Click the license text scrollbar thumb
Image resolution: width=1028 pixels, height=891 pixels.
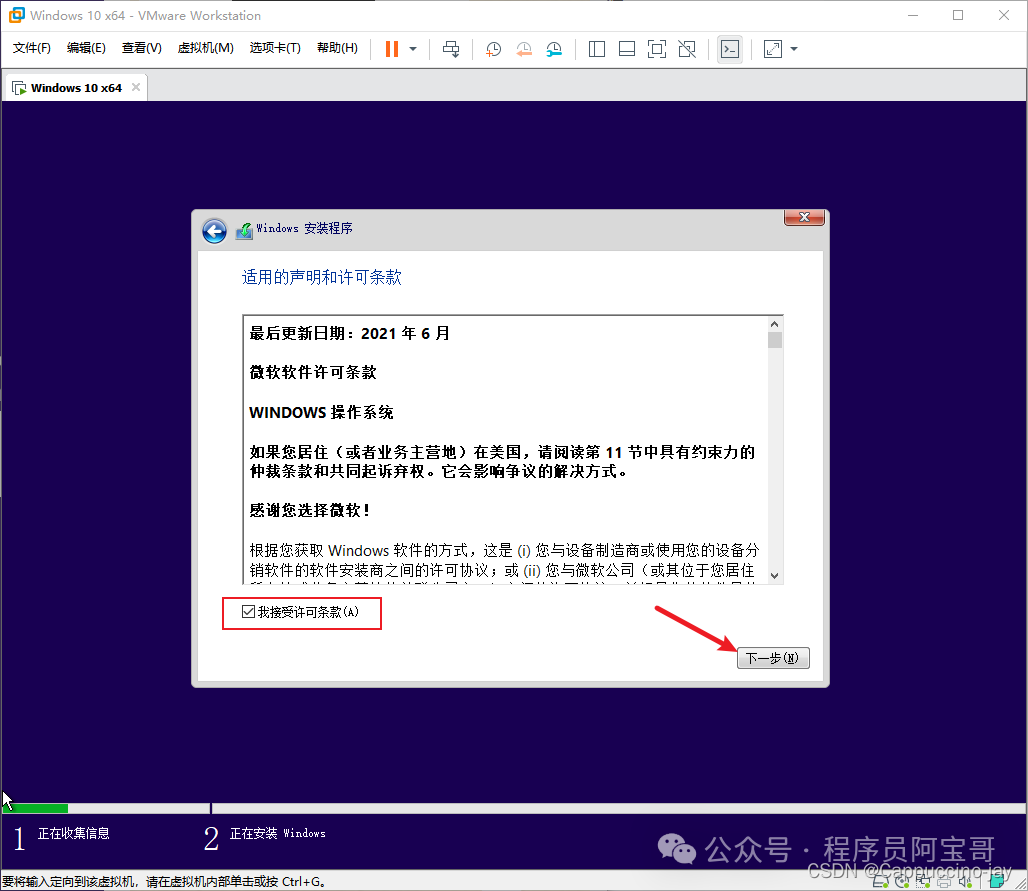point(774,340)
